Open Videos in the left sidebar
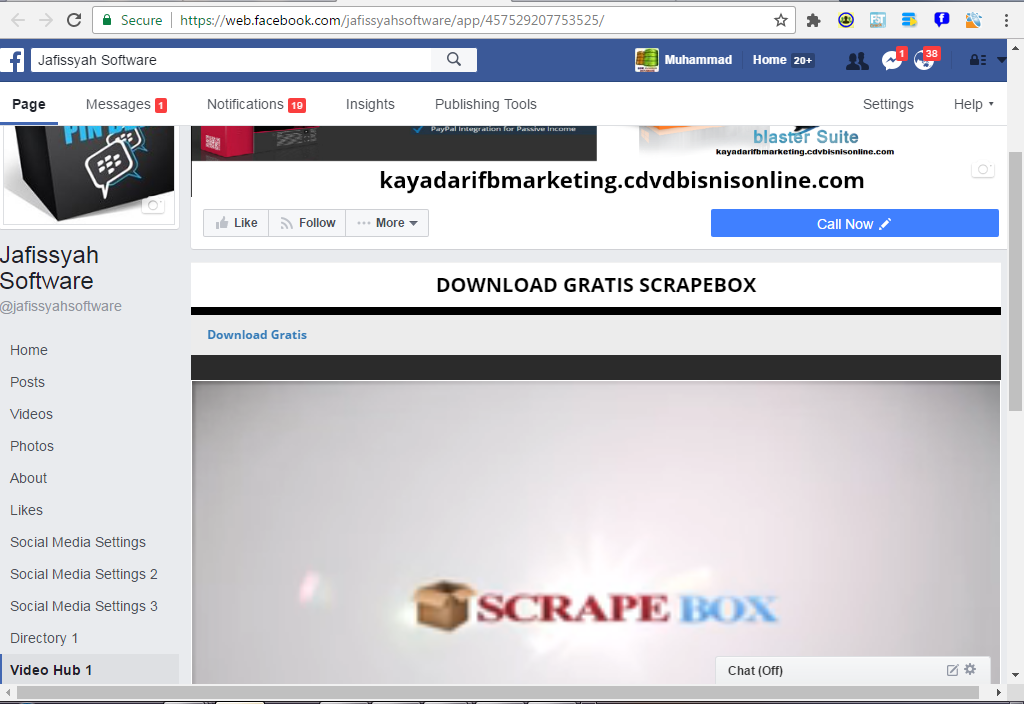Image resolution: width=1024 pixels, height=704 pixels. (31, 414)
